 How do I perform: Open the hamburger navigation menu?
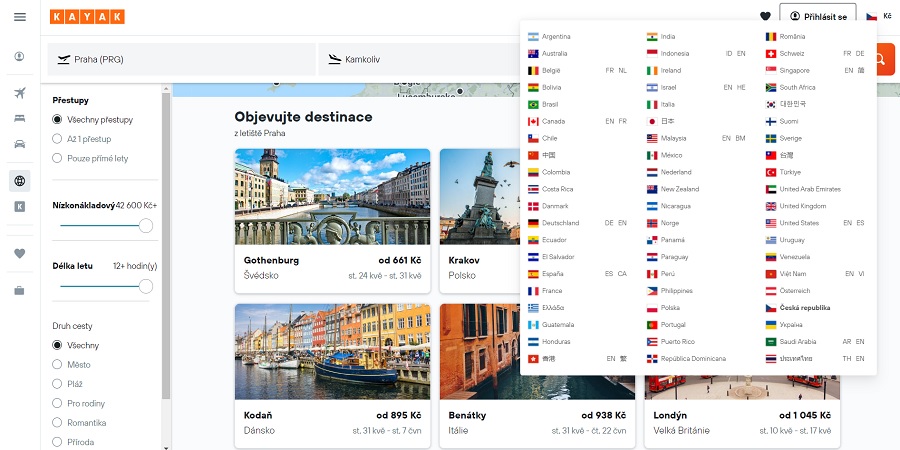click(20, 17)
